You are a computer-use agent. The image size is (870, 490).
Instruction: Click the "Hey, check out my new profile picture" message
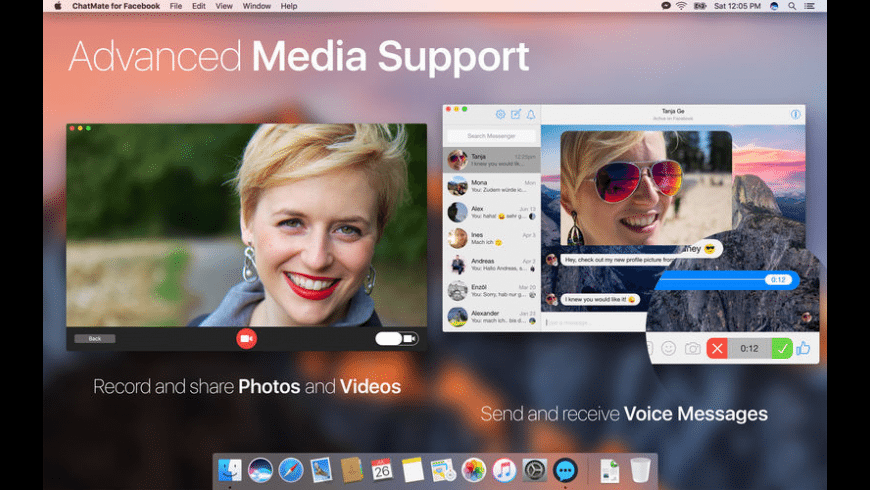click(x=620, y=260)
